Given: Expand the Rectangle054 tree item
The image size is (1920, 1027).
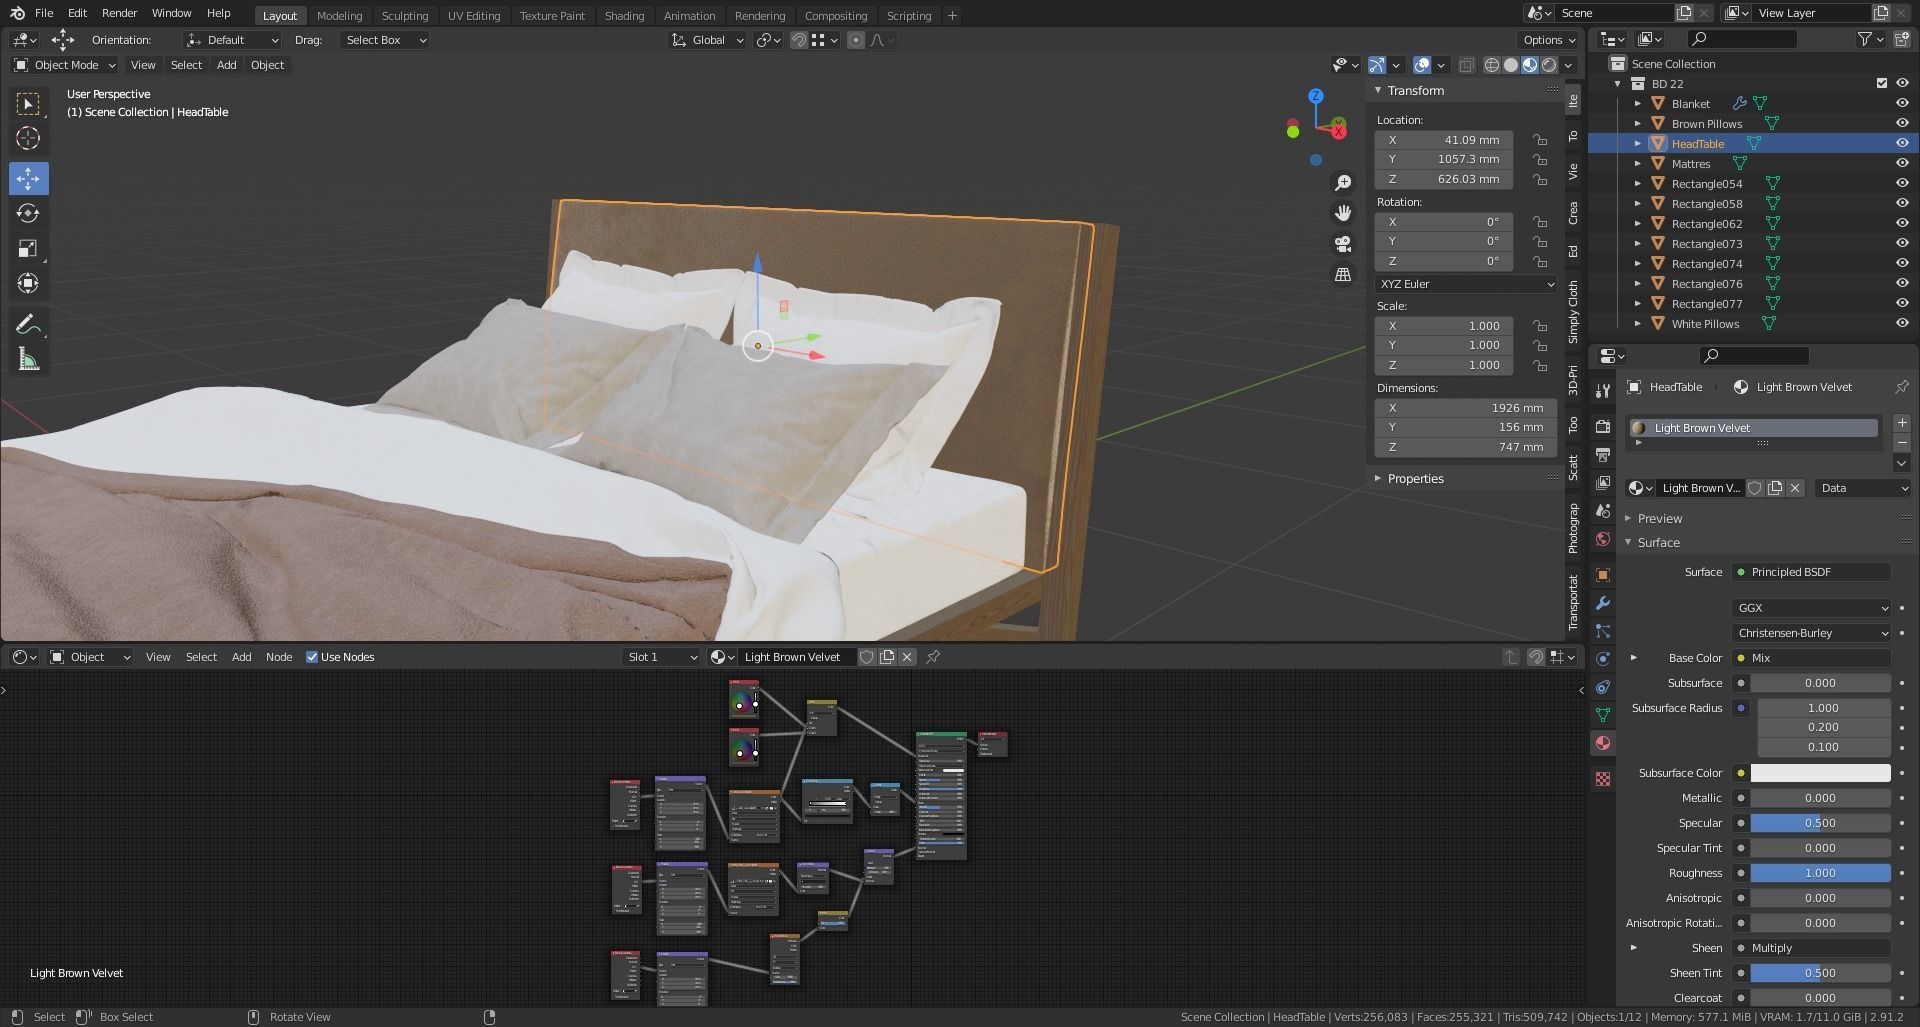Looking at the screenshot, I should pos(1638,184).
